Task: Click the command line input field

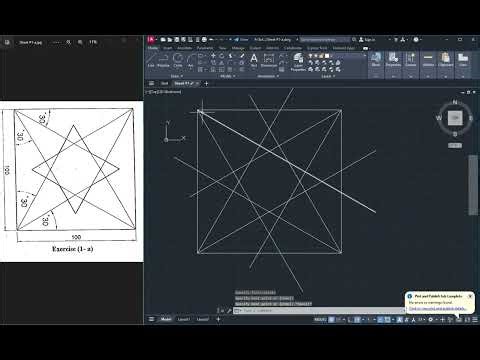Action: coord(320,310)
